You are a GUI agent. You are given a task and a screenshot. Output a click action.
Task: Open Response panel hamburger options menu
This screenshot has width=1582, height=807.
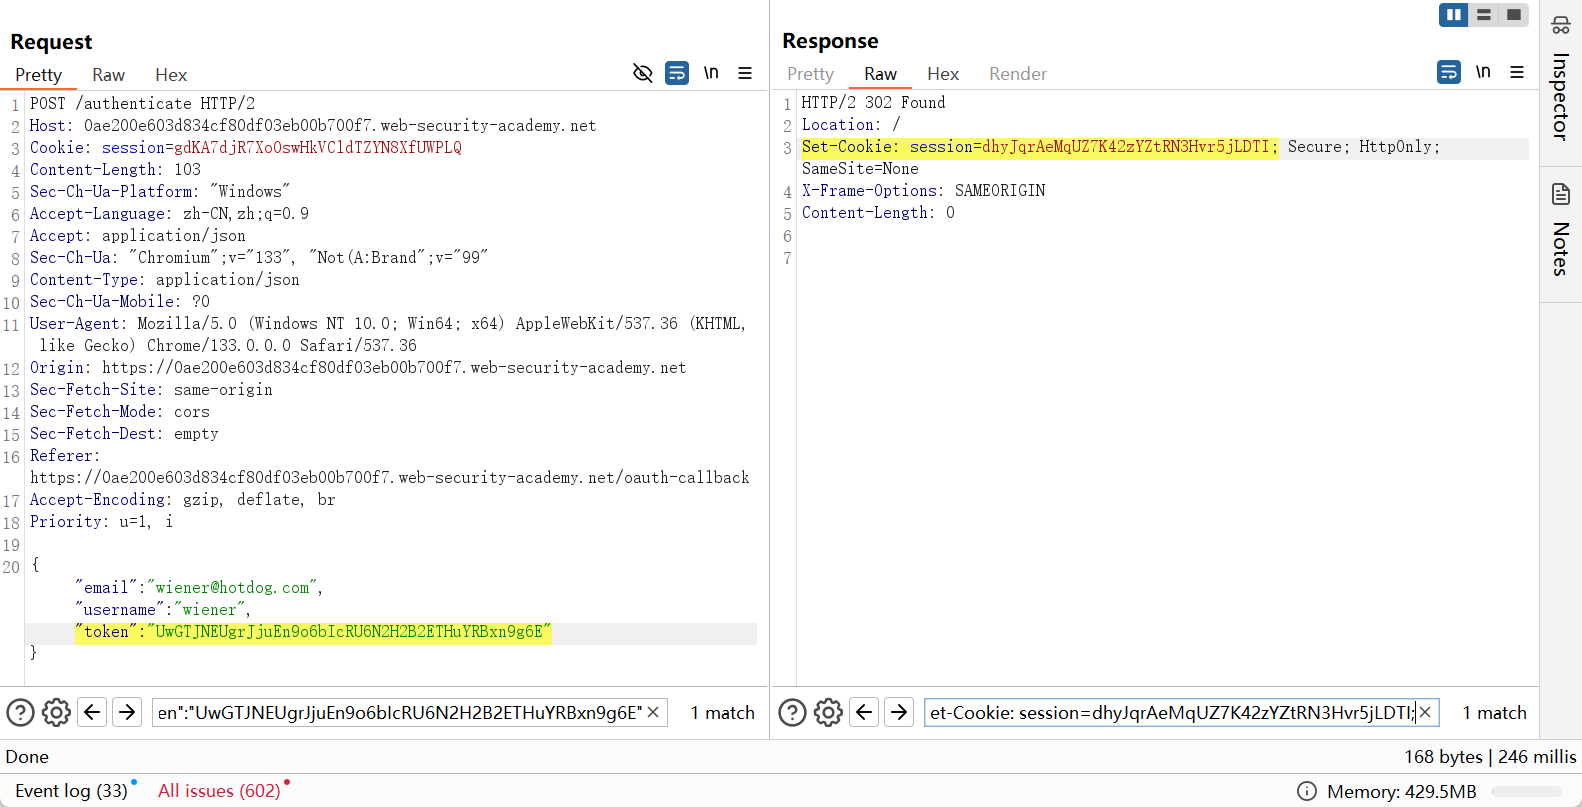tap(1517, 72)
